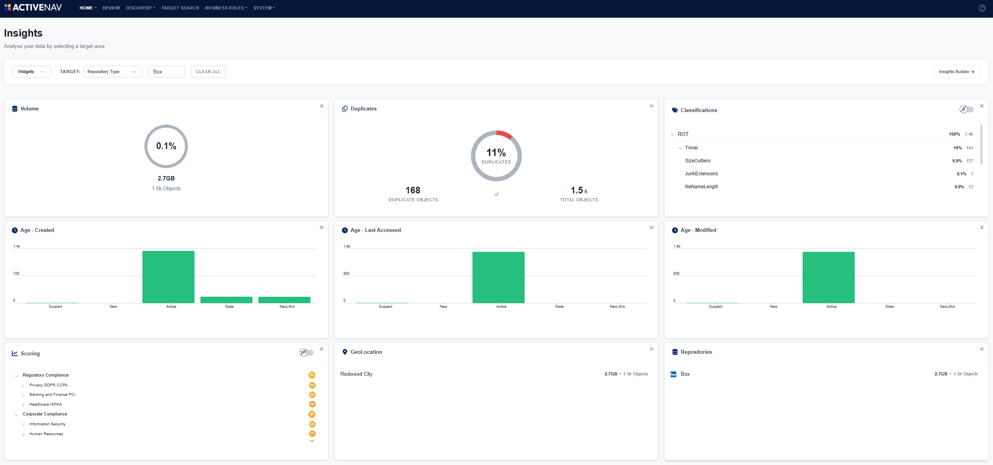The height and width of the screenshot is (465, 993).
Task: Click the Scoring chart icon
Action: pos(15,354)
